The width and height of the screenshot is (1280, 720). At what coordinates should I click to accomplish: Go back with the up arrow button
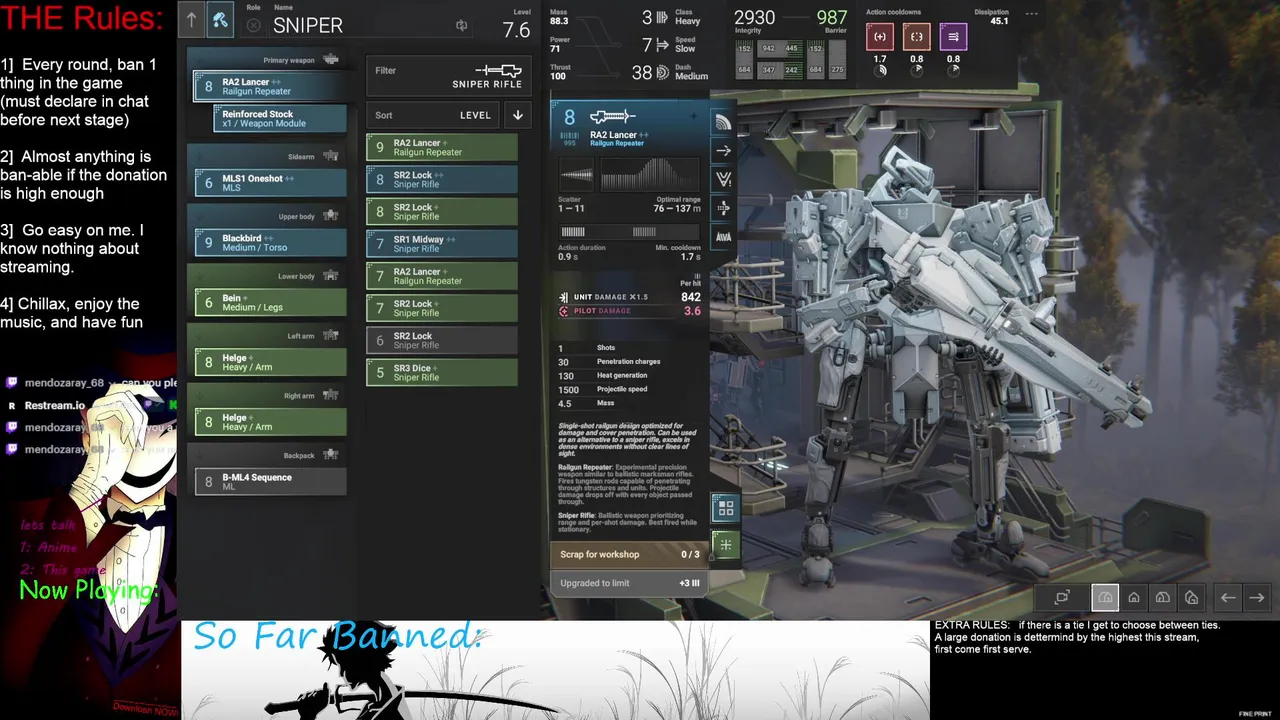click(191, 19)
